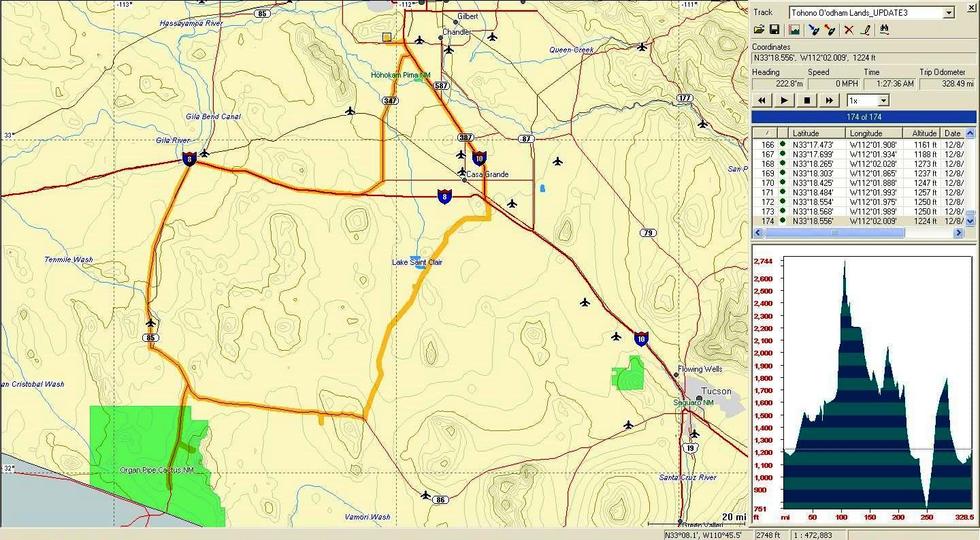Click the route 79 highway marker
The image size is (980, 540).
point(648,232)
